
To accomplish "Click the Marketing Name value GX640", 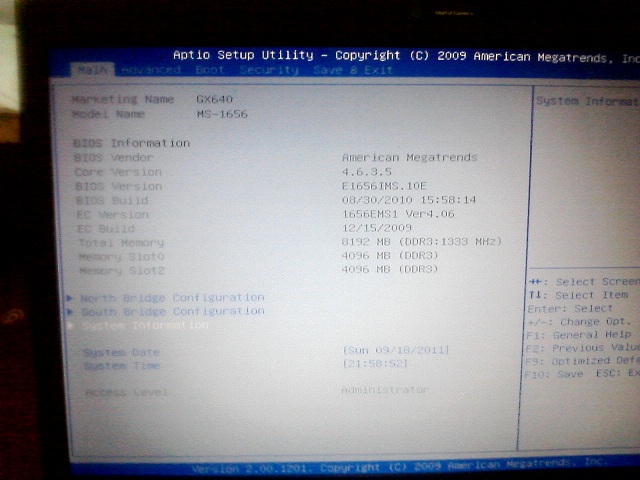I will pyautogui.click(x=214, y=99).
